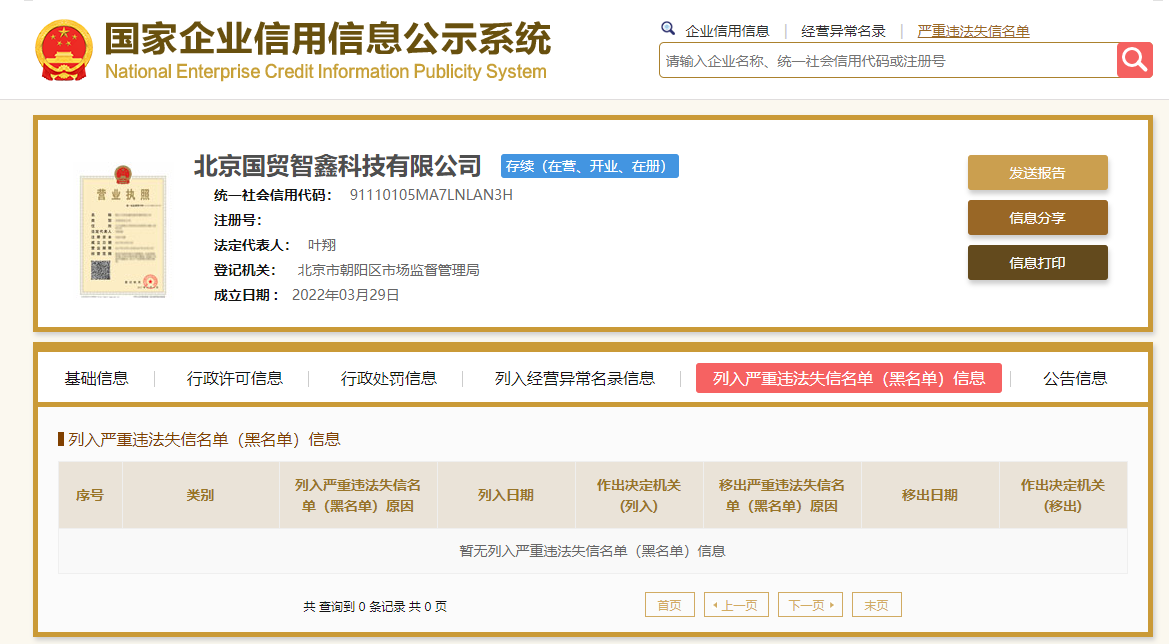Click the small magnifier icon beside 企业信用信息
The image size is (1169, 644).
click(668, 28)
